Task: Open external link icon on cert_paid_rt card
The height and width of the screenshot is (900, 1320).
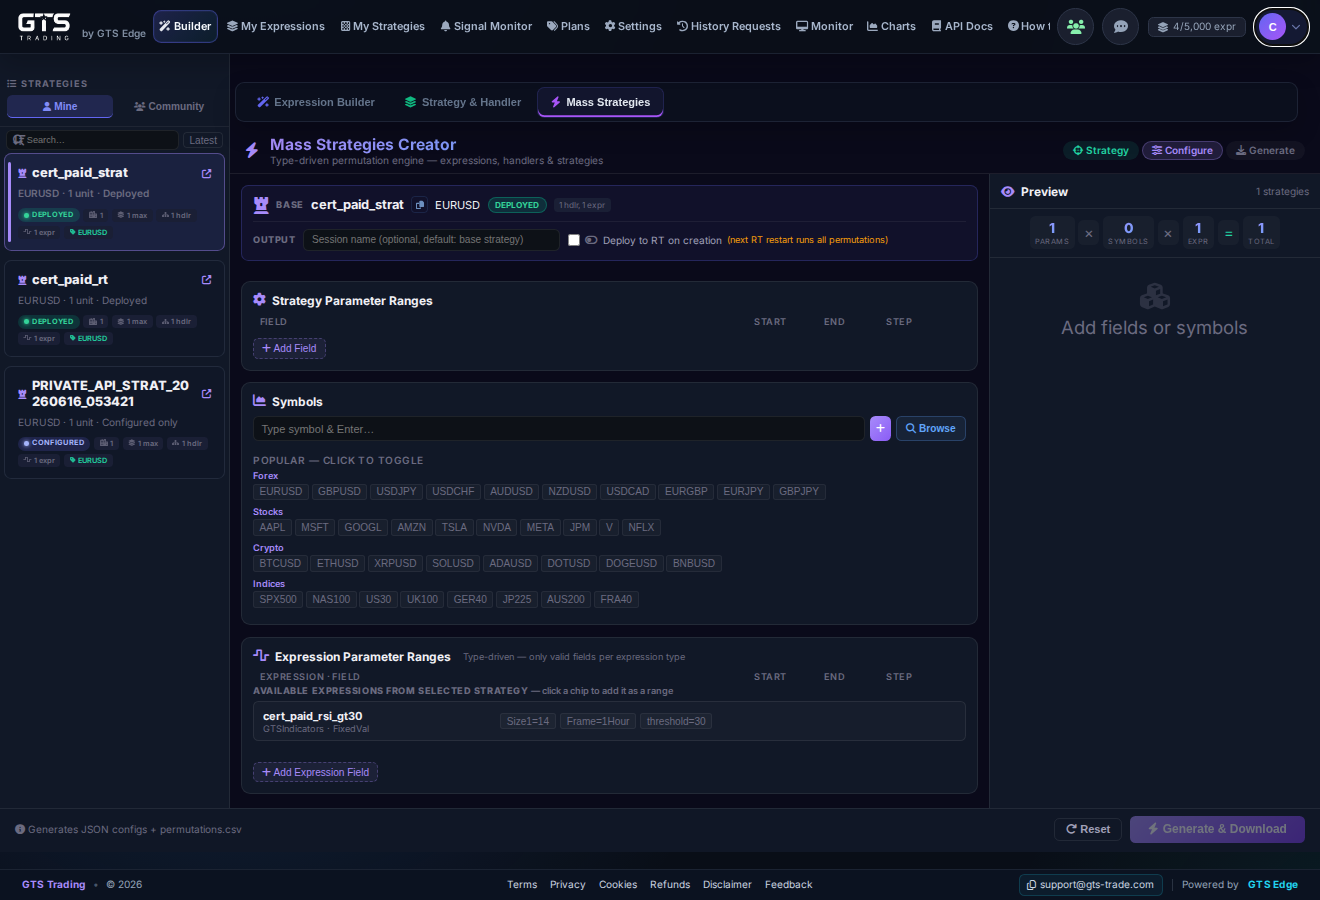Action: click(x=206, y=280)
